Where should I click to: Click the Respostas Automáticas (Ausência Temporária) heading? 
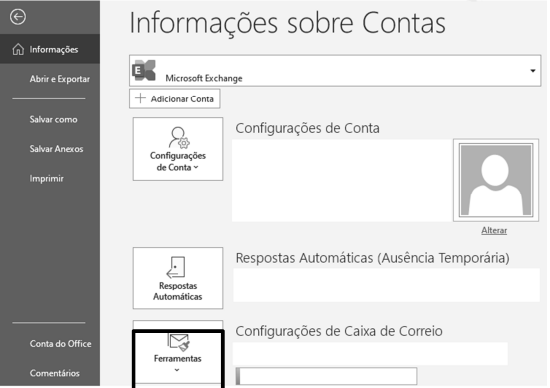coord(373,258)
